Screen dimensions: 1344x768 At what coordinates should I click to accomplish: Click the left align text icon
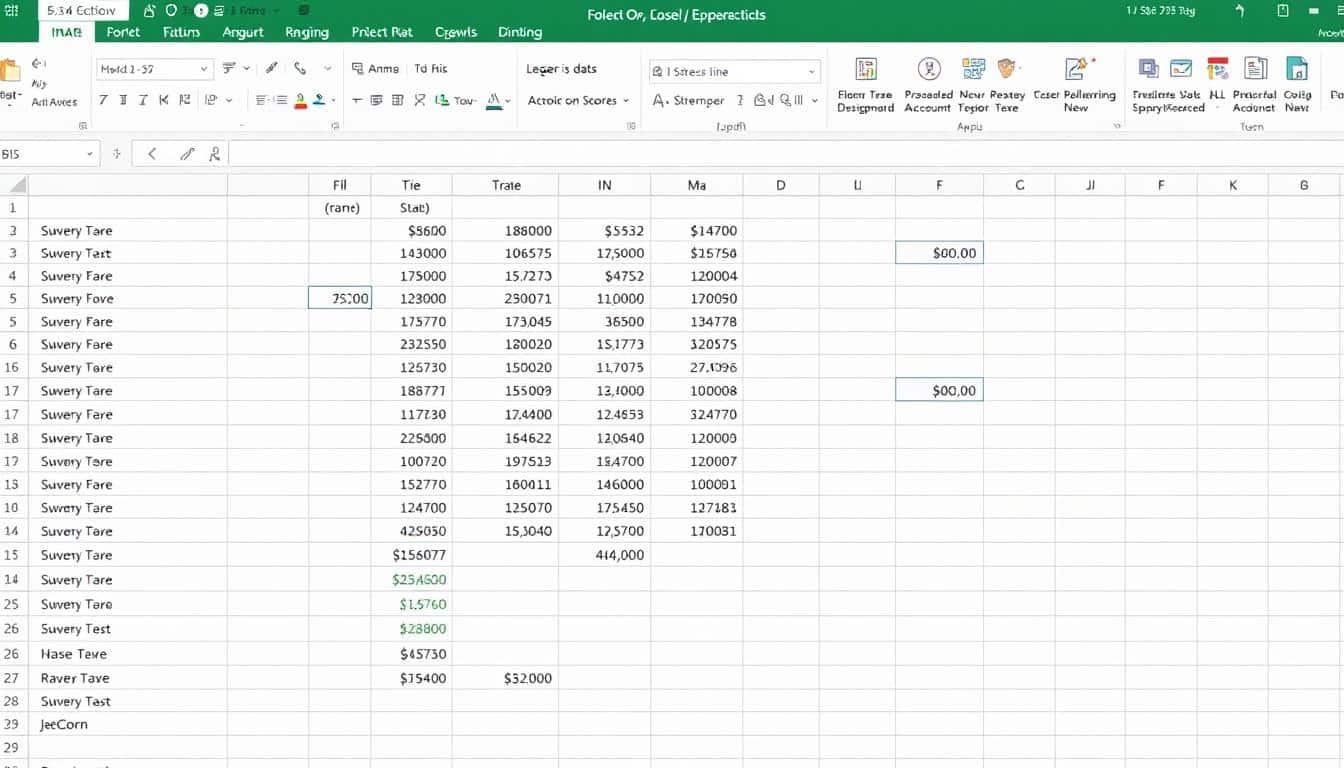[x=262, y=100]
